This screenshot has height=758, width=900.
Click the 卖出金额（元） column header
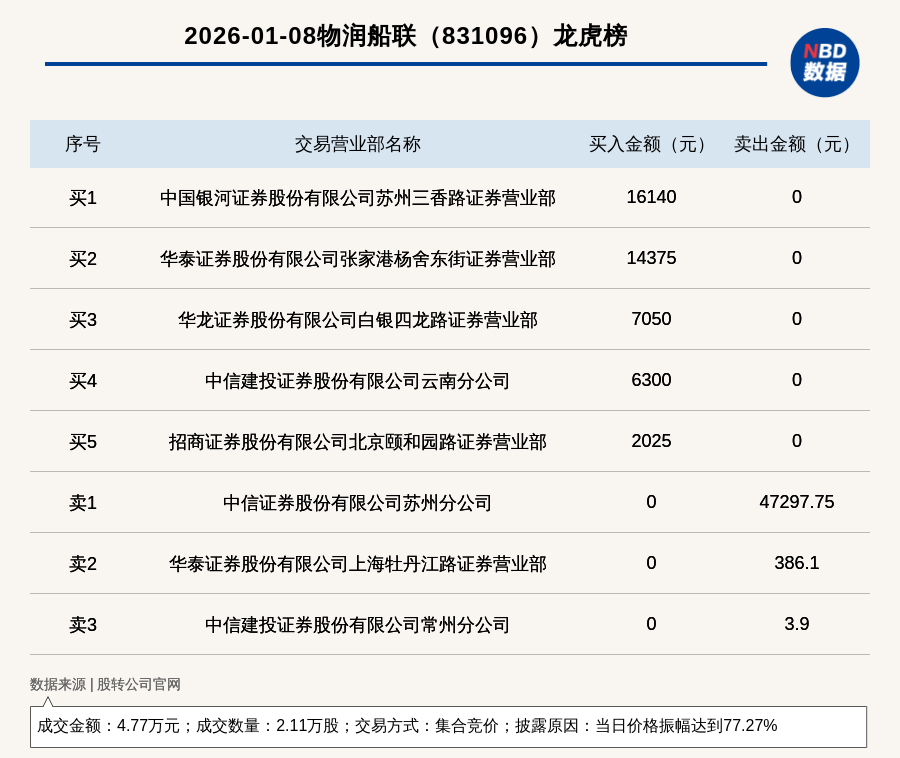click(796, 144)
